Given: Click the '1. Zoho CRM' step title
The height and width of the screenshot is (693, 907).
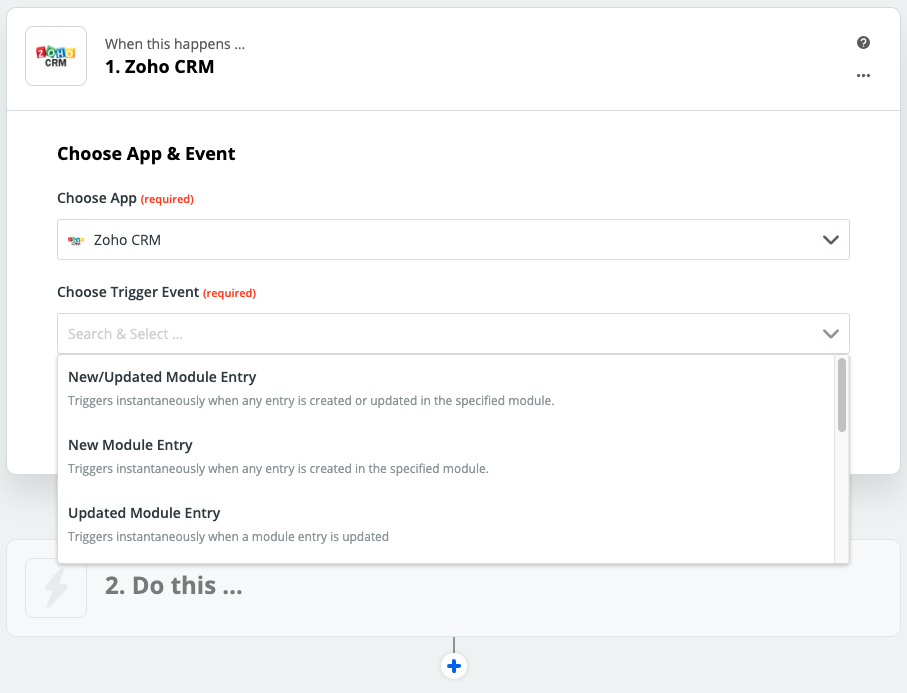Looking at the screenshot, I should tap(160, 67).
